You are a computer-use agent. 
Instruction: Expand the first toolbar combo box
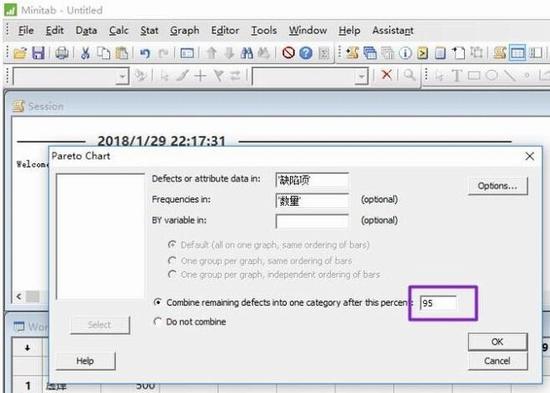coord(122,76)
